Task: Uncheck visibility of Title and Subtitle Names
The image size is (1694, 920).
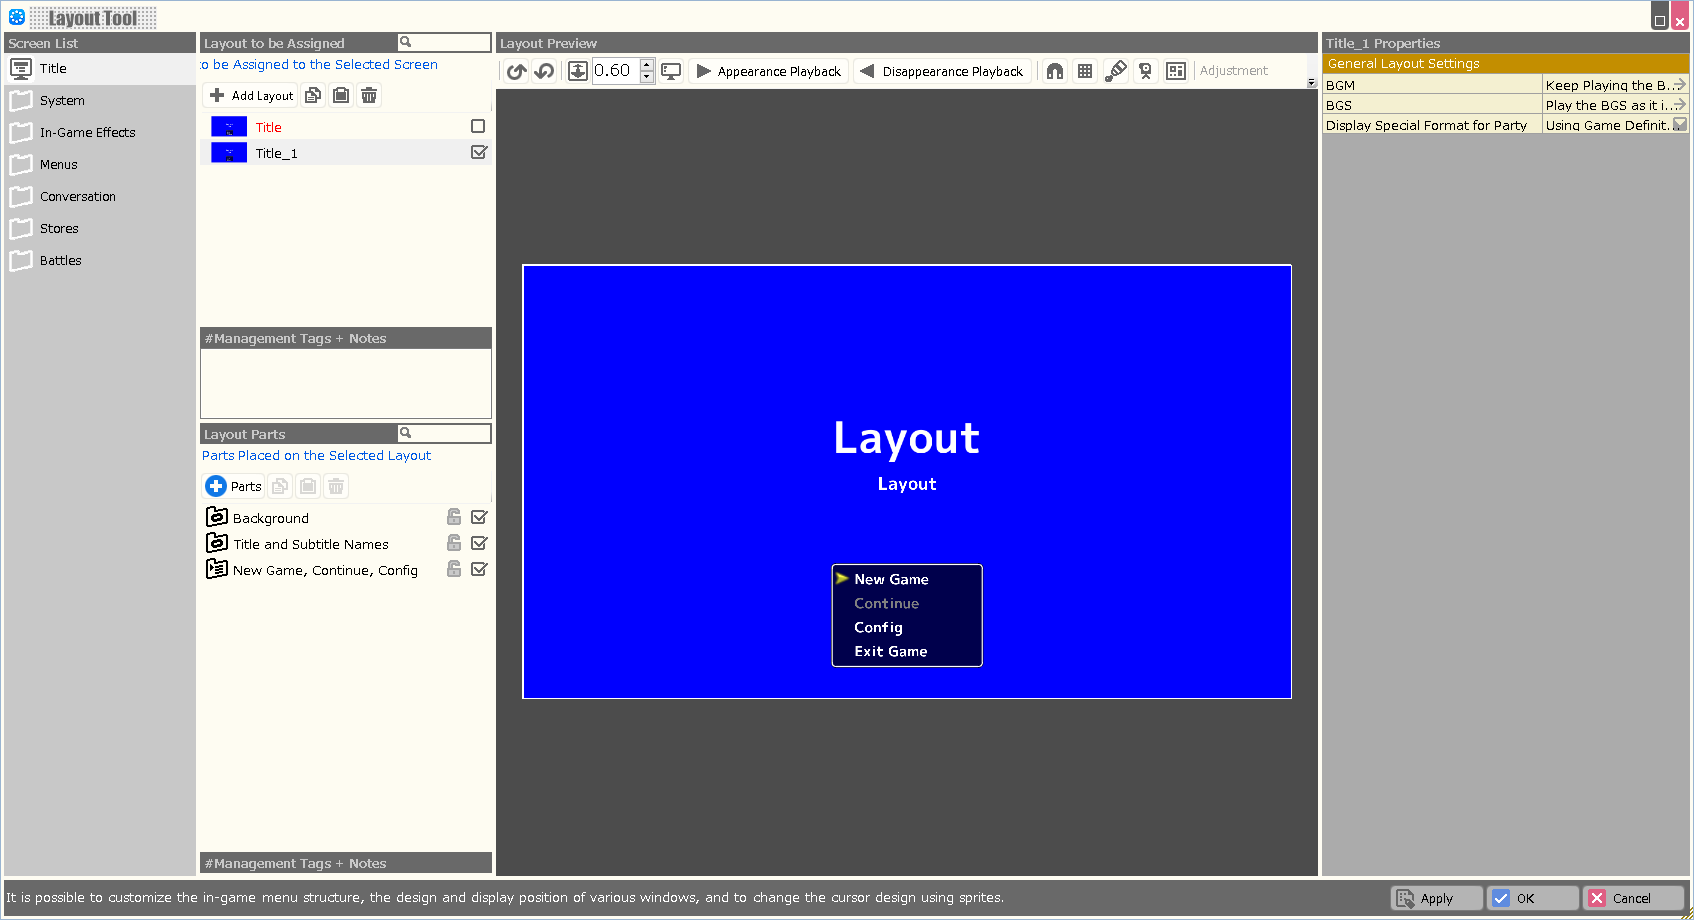Action: 479,543
